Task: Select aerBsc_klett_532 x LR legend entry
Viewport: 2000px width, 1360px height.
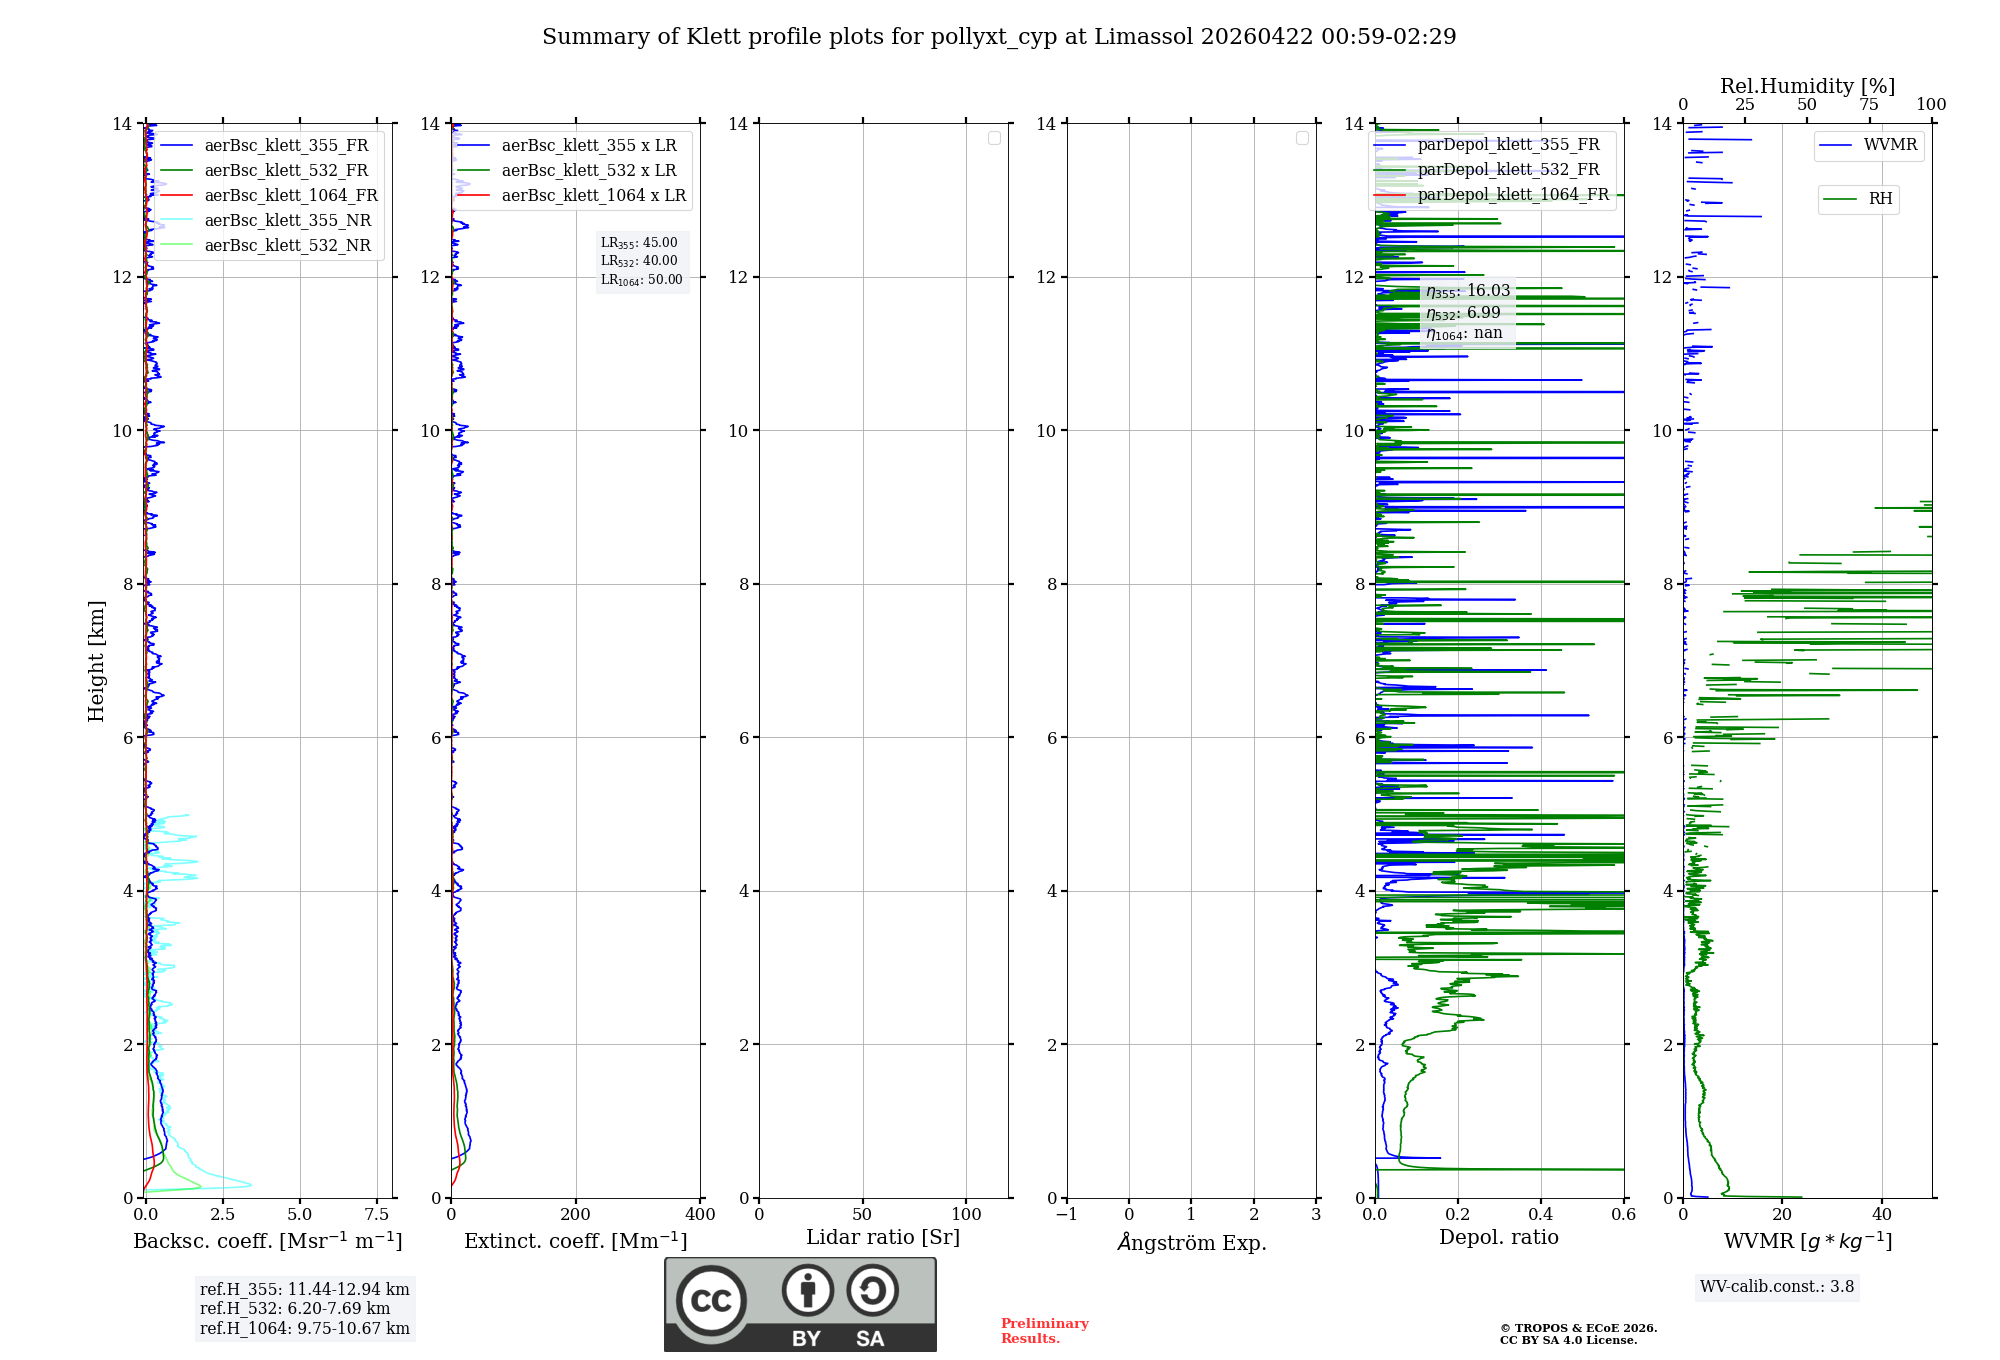Action: 588,171
